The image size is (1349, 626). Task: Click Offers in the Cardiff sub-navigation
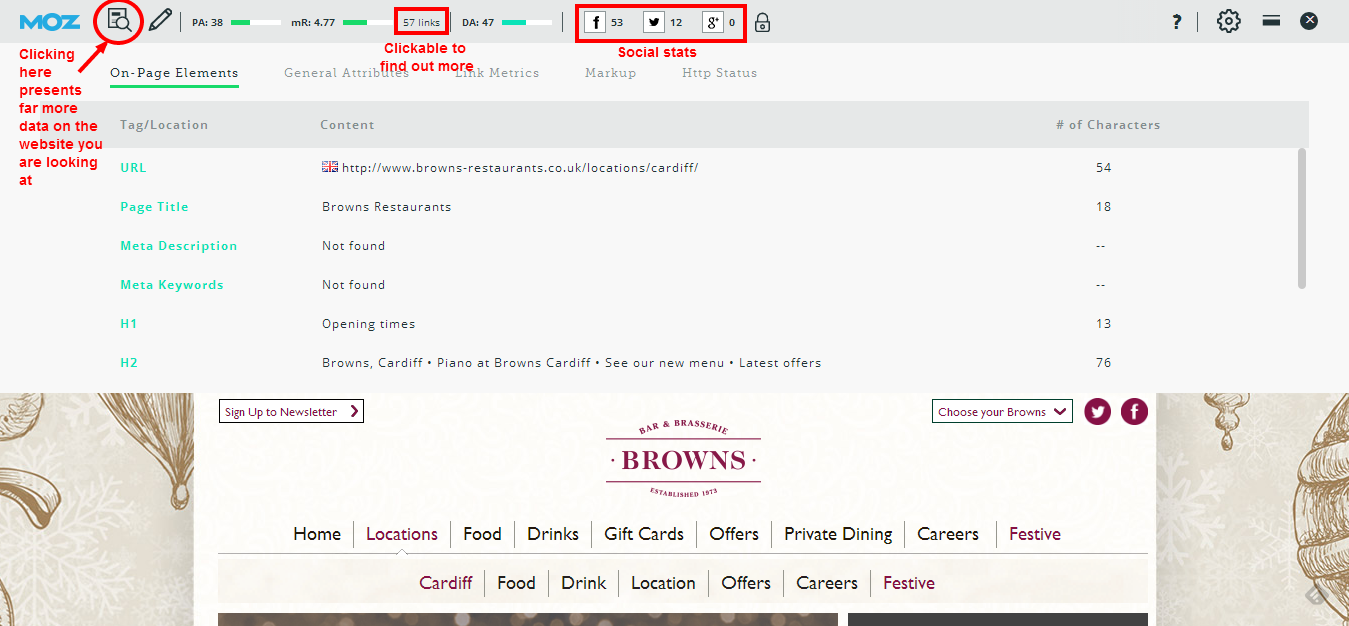[x=746, y=583]
